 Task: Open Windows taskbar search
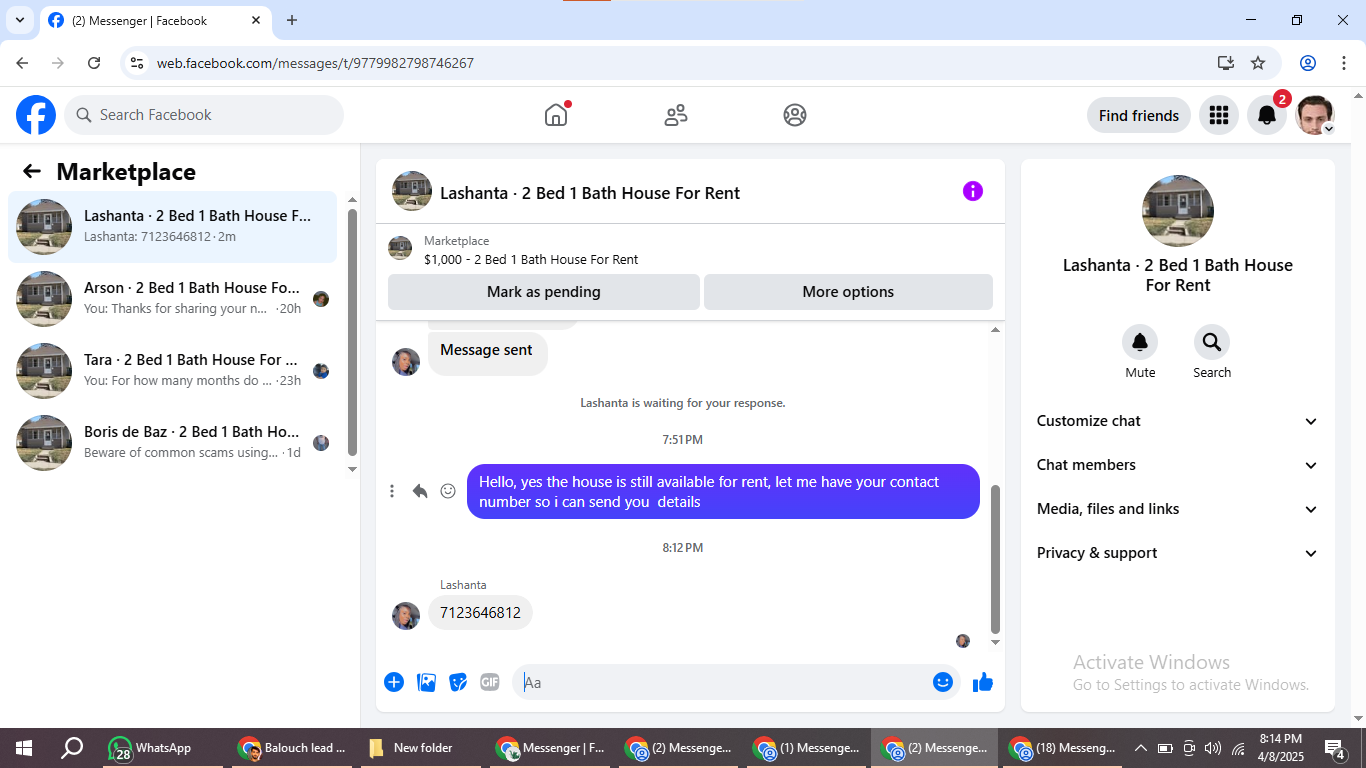click(x=72, y=748)
